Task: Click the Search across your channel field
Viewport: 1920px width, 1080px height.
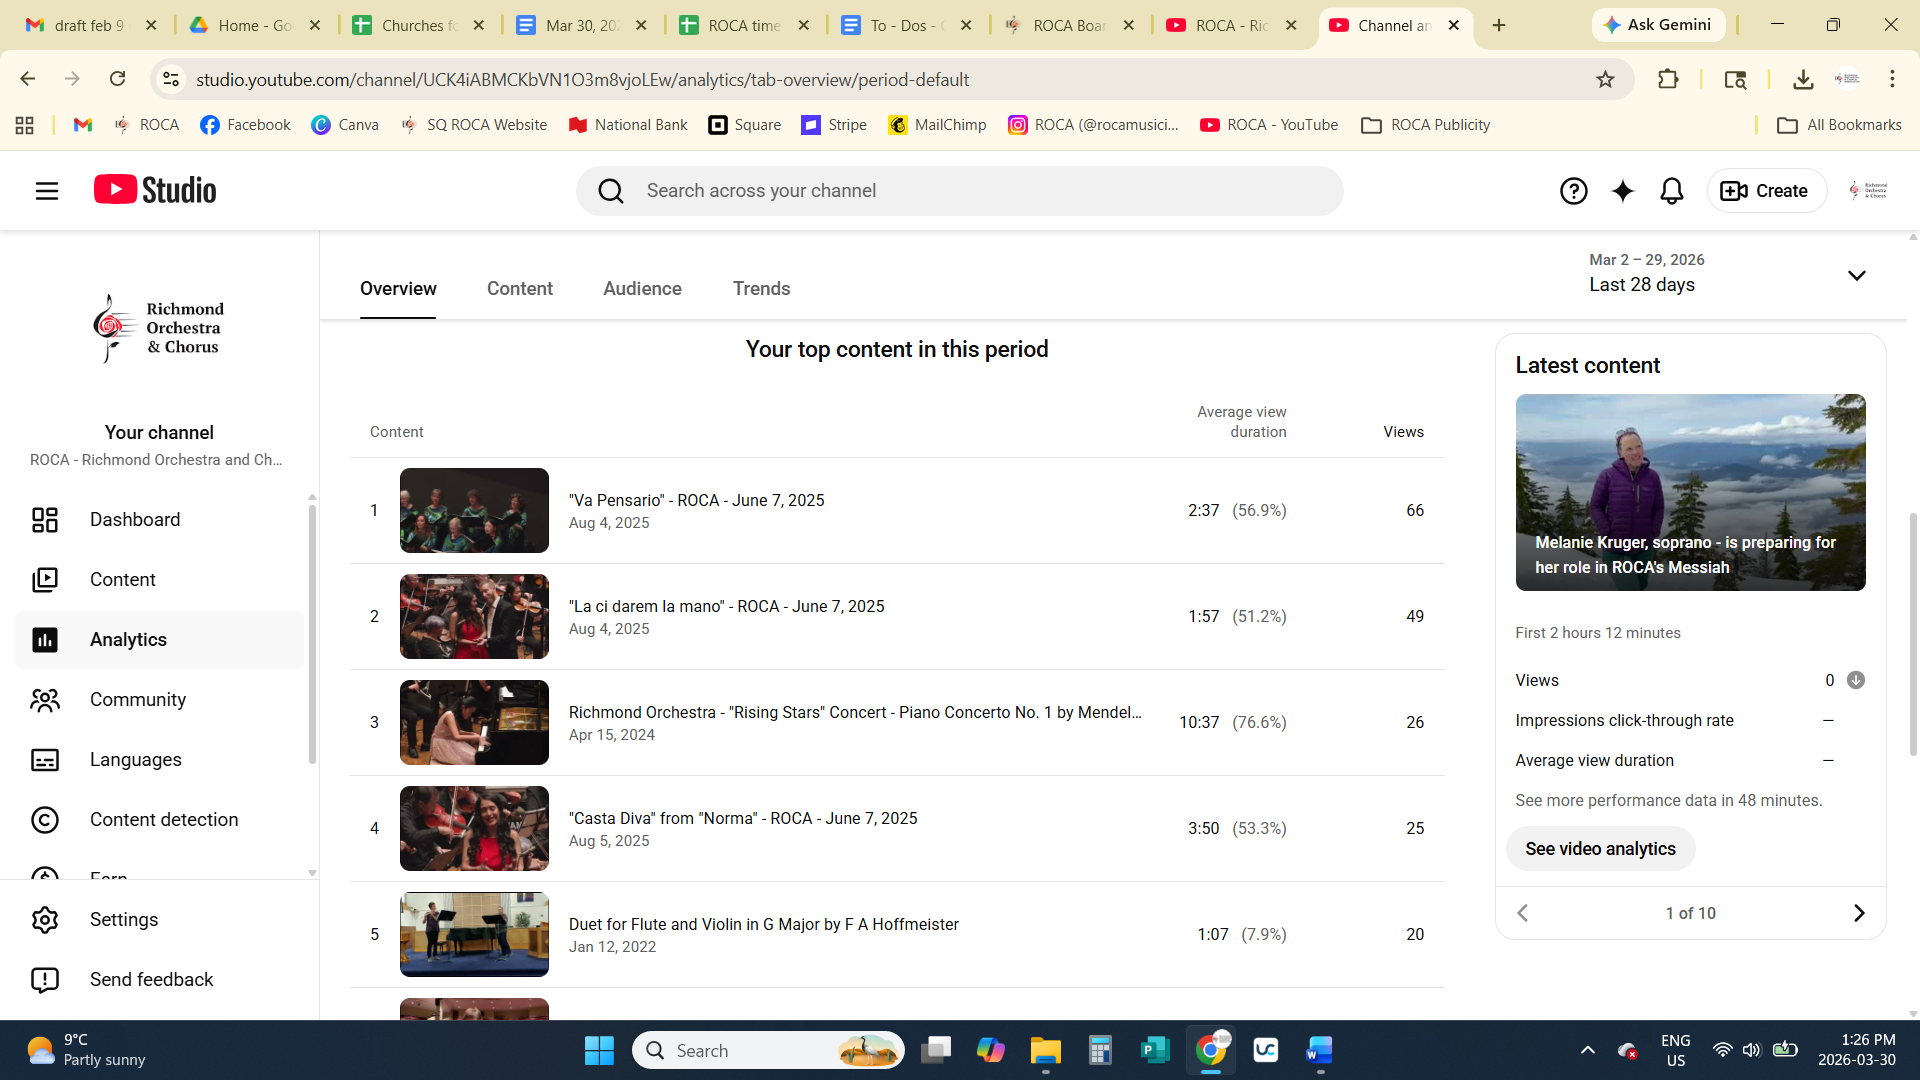Action: tap(960, 191)
